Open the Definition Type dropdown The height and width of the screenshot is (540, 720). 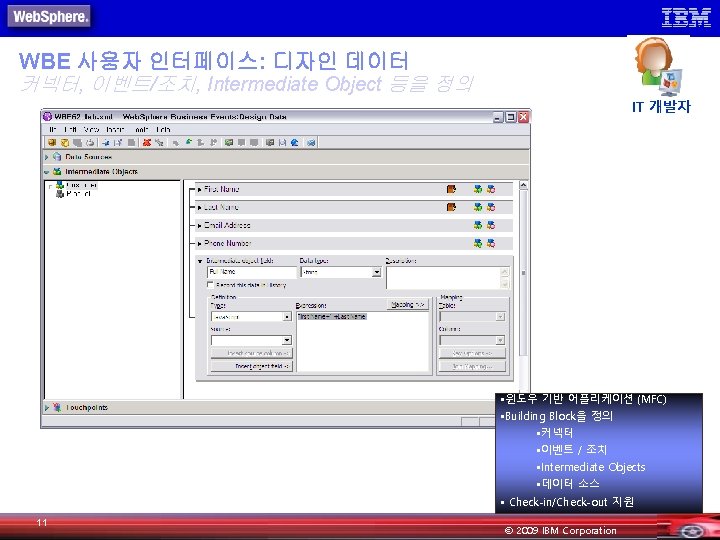(x=287, y=317)
